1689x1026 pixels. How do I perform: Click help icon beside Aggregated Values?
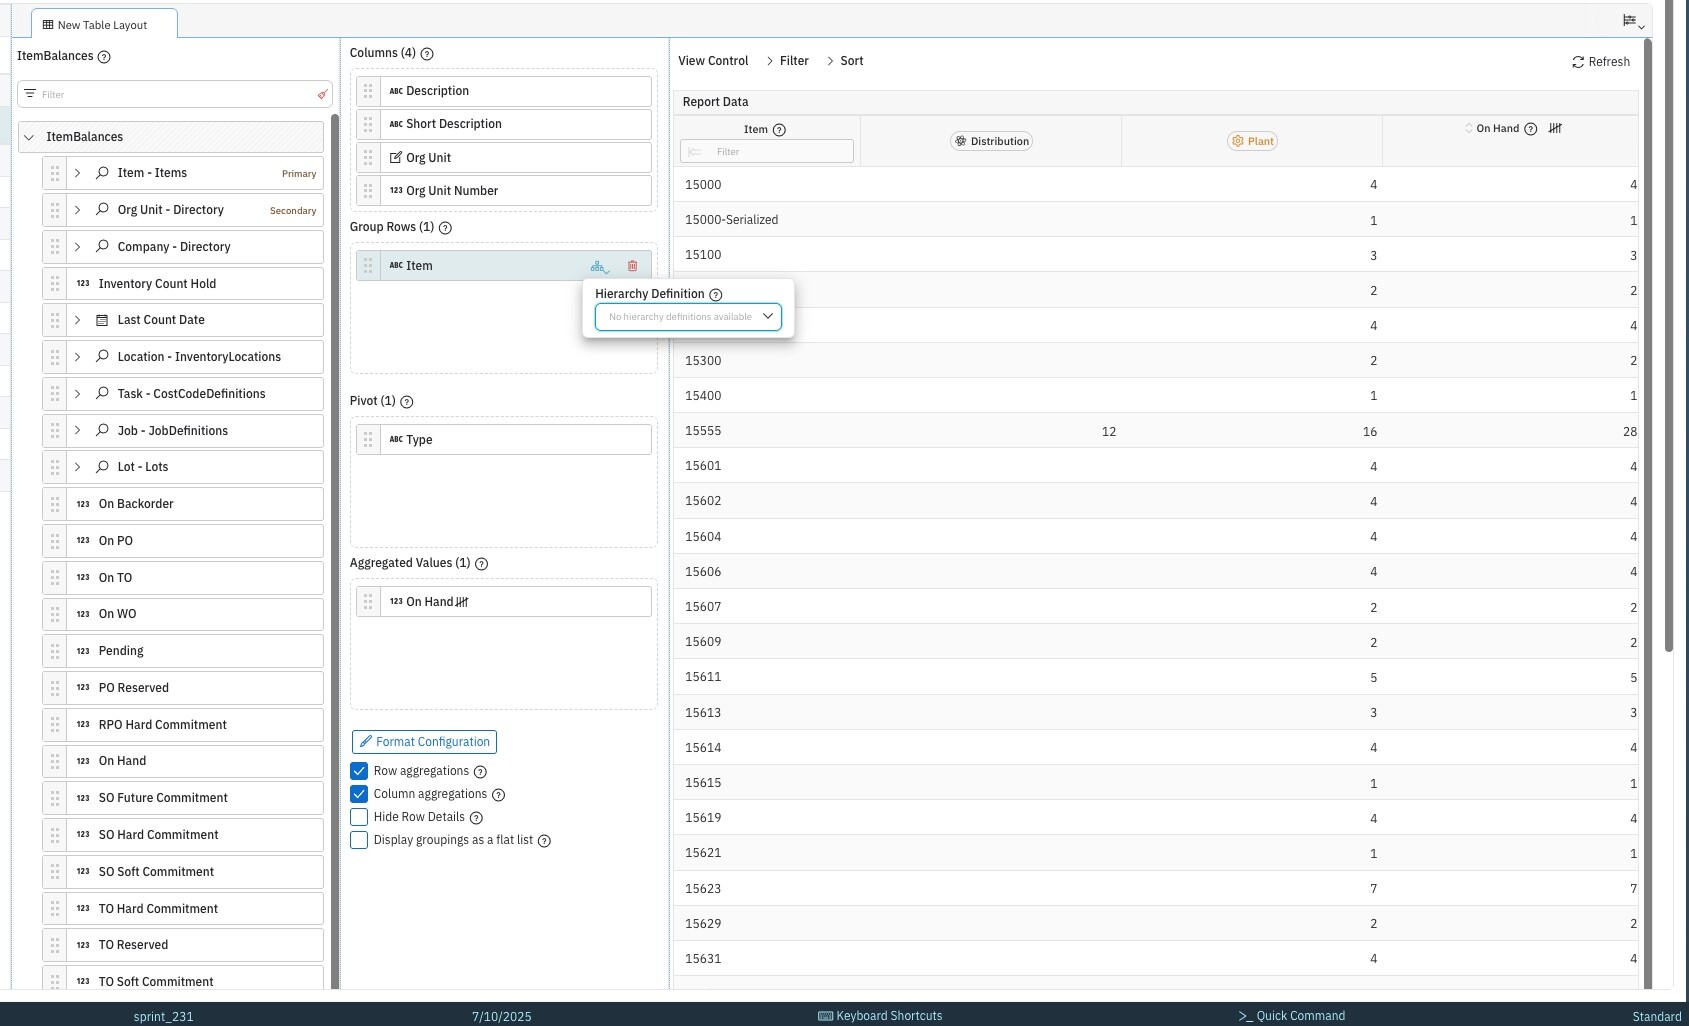click(481, 564)
